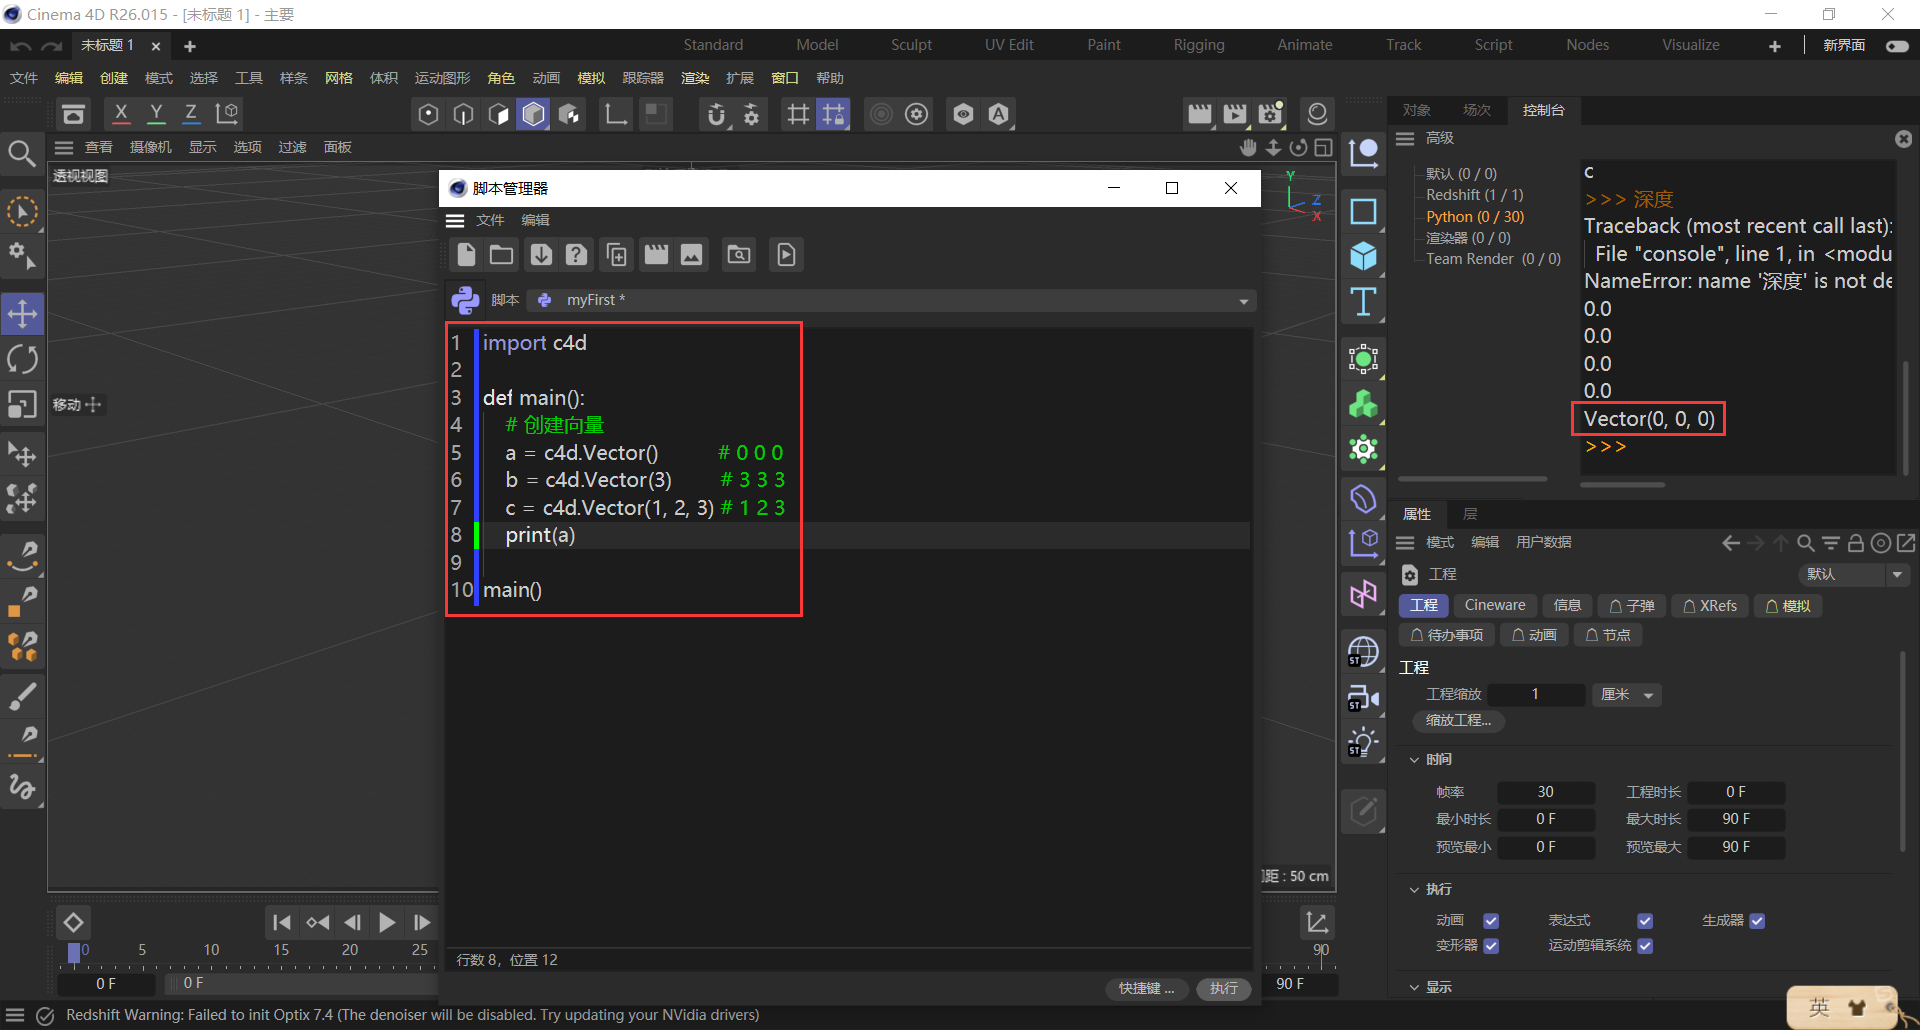Open the 信息 tab button
Screen dimensions: 1920x1030
coord(1567,606)
